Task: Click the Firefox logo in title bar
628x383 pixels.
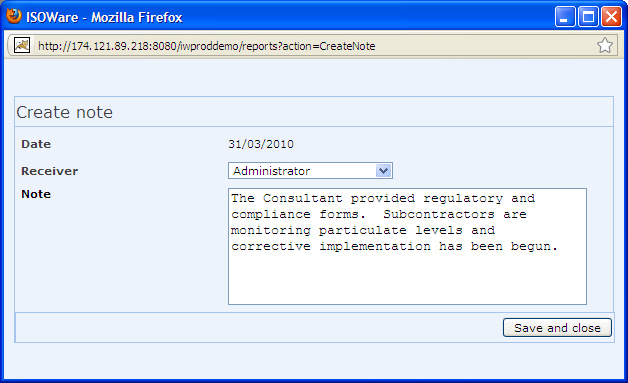Action: click(x=14, y=16)
